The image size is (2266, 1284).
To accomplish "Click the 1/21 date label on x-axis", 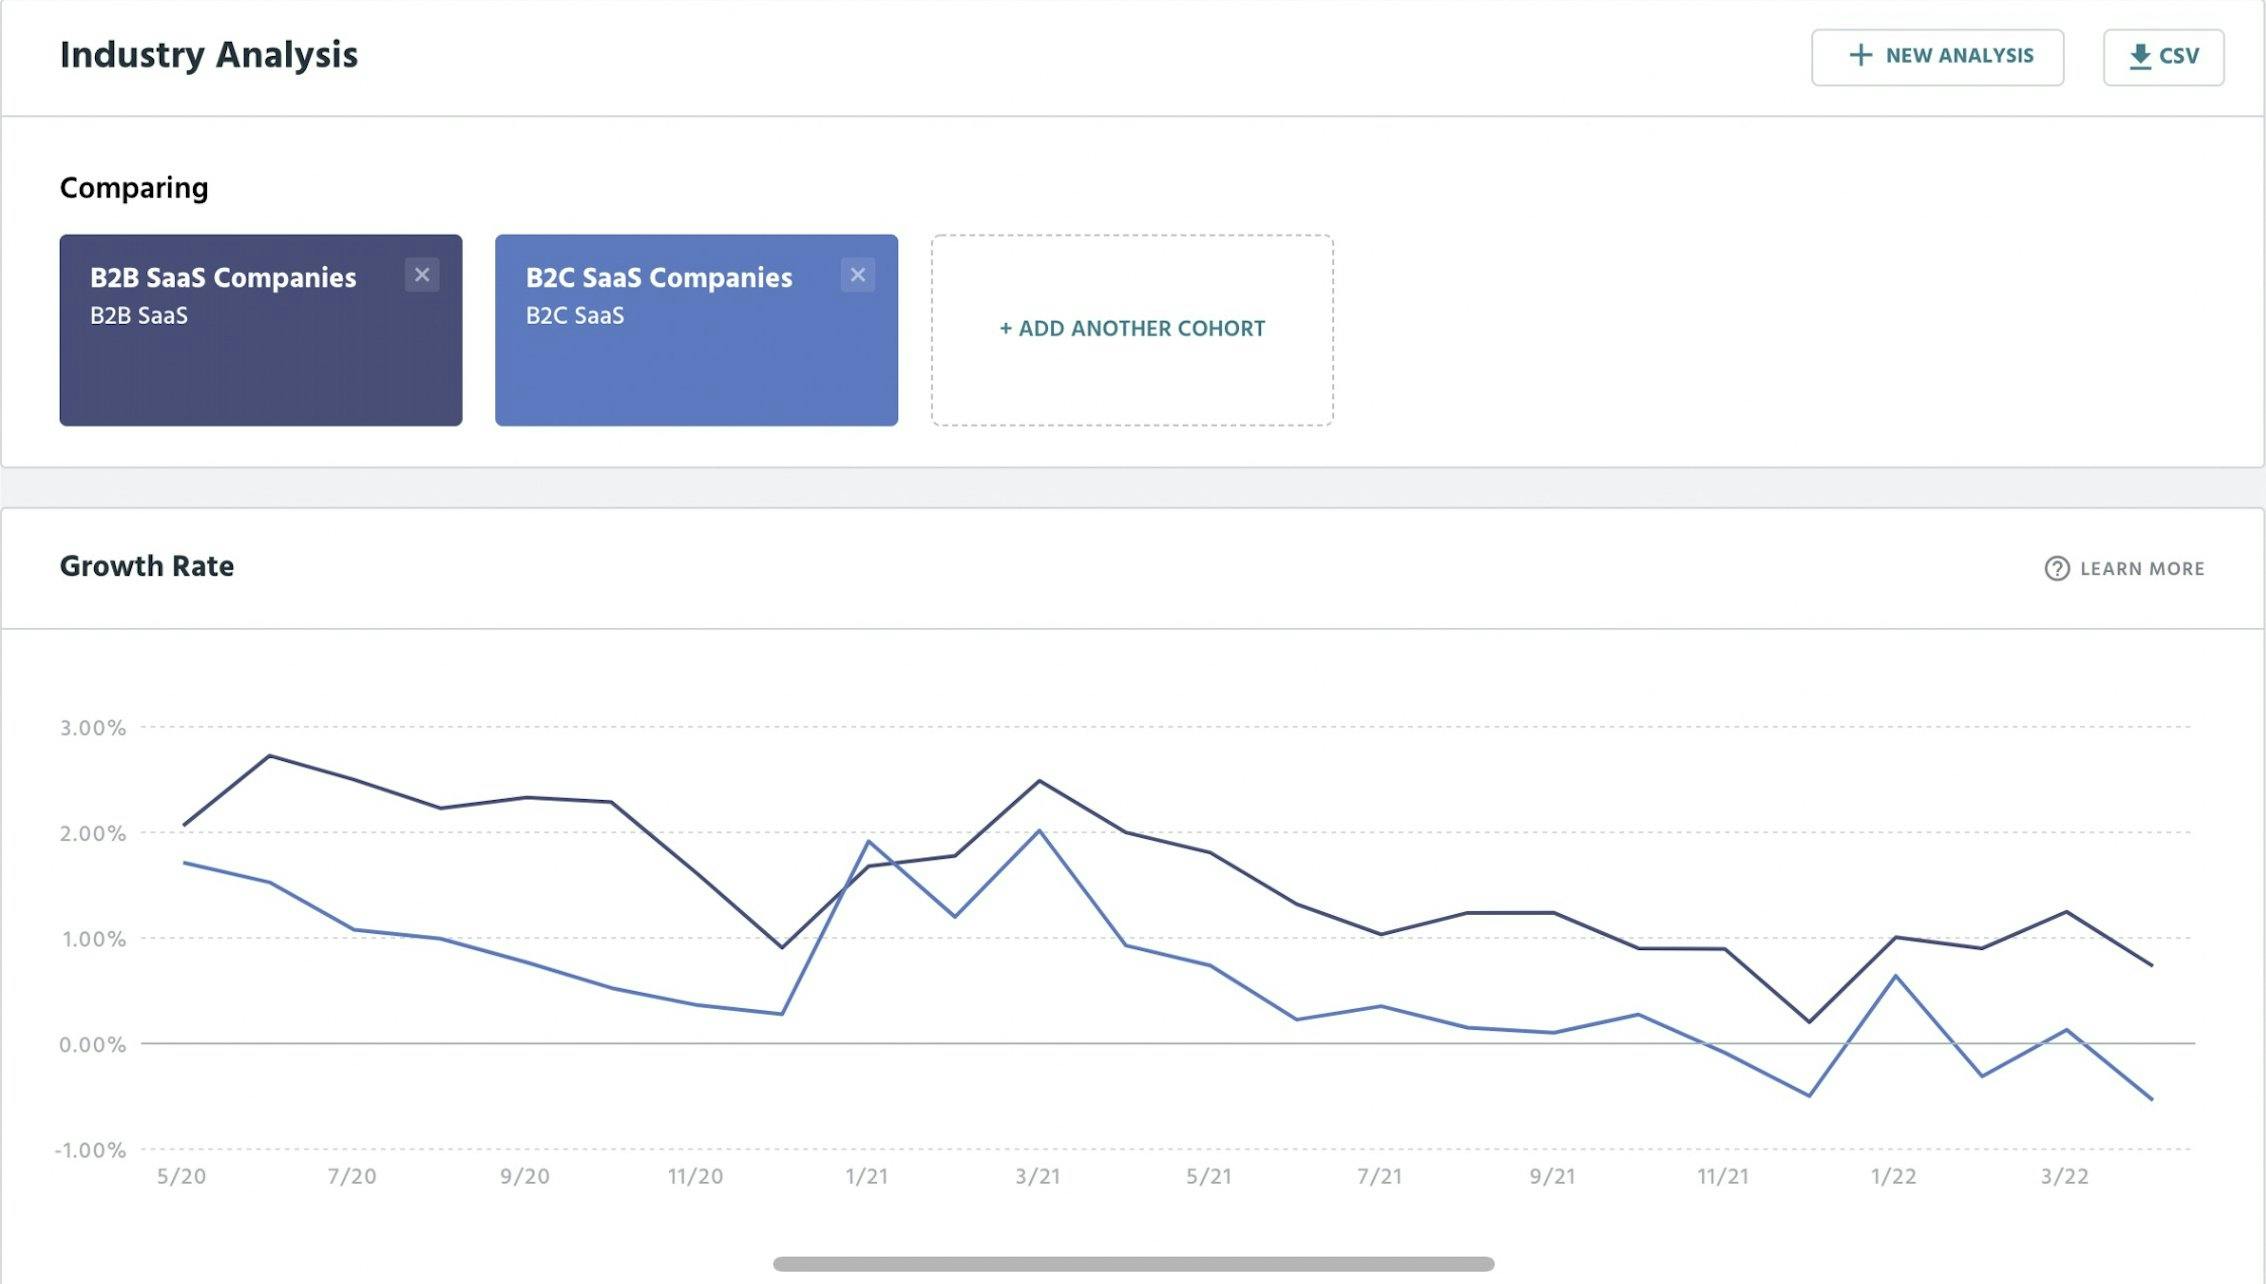I will [x=866, y=1176].
